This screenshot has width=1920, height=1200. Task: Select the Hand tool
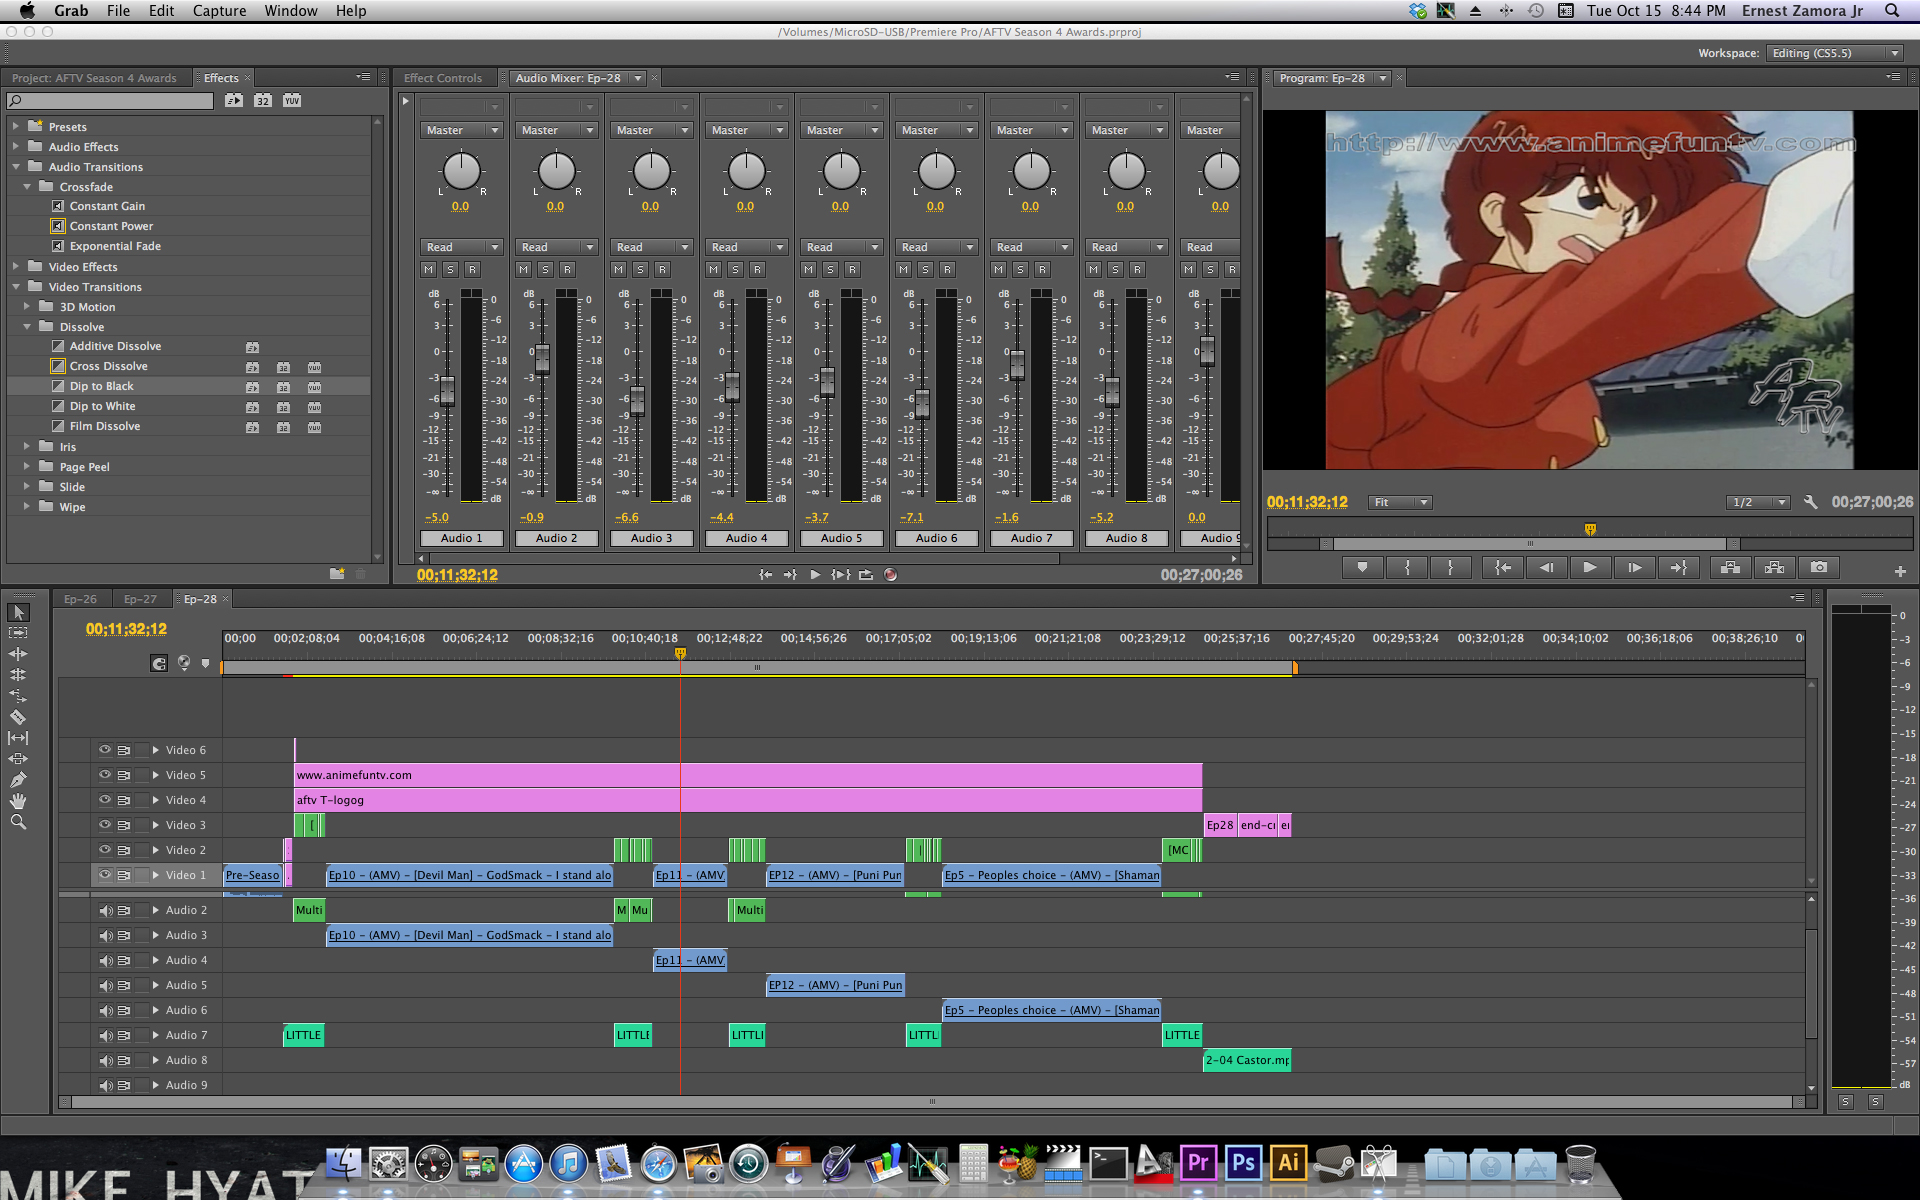18,801
